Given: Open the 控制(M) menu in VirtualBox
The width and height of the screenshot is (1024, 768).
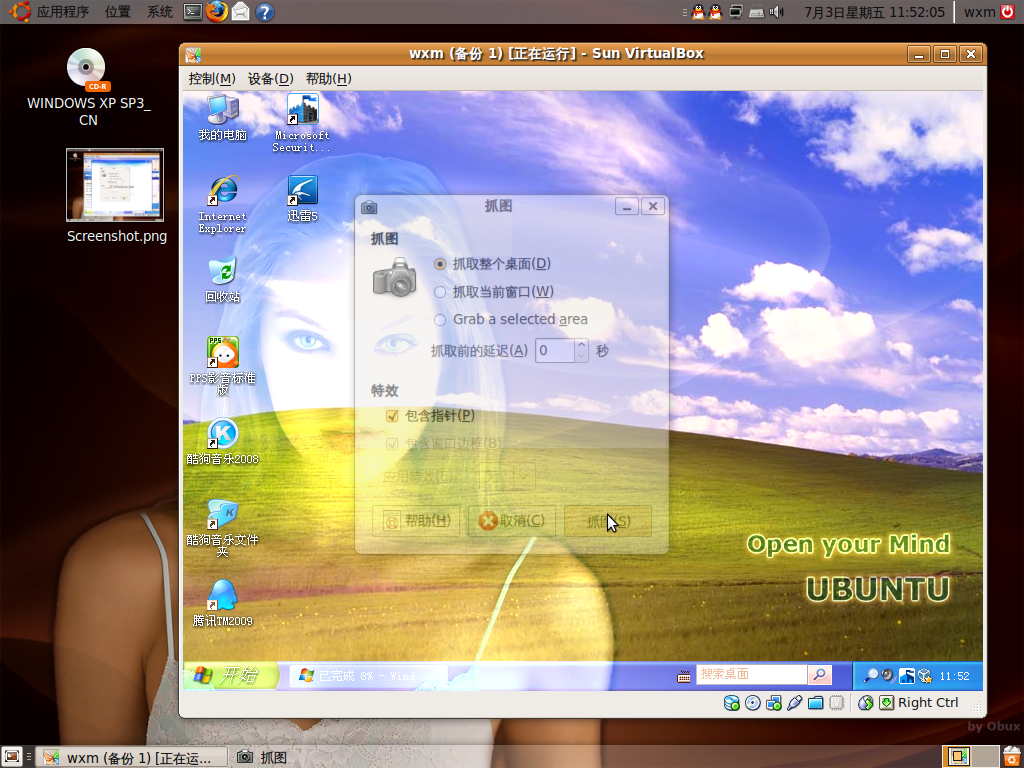Looking at the screenshot, I should point(212,79).
